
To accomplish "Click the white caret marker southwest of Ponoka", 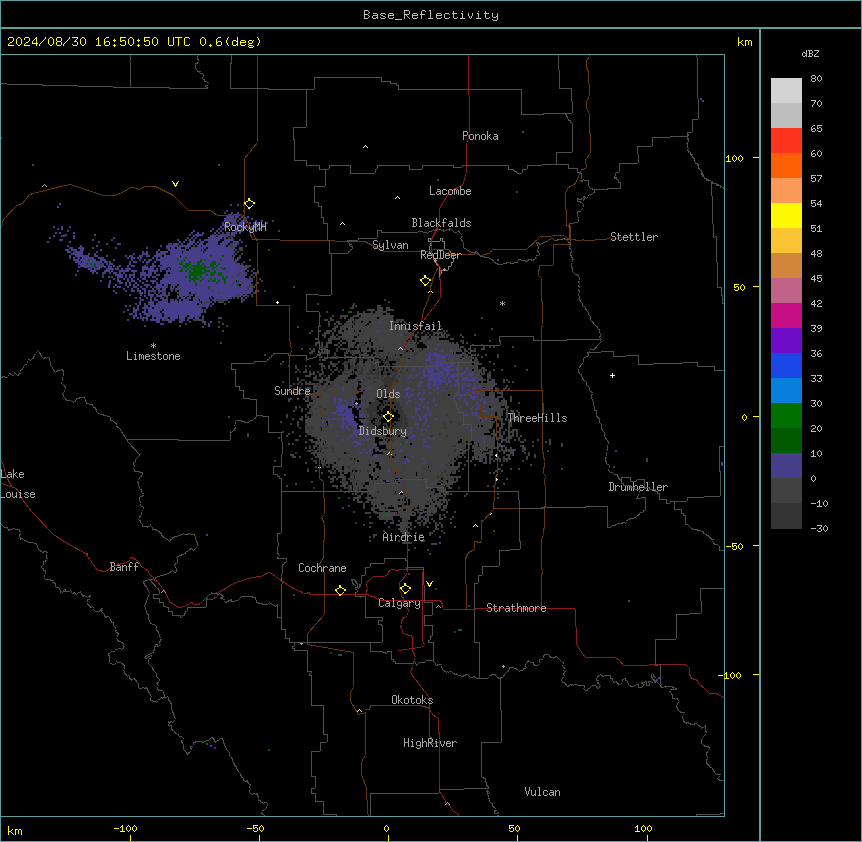I will coord(366,147).
